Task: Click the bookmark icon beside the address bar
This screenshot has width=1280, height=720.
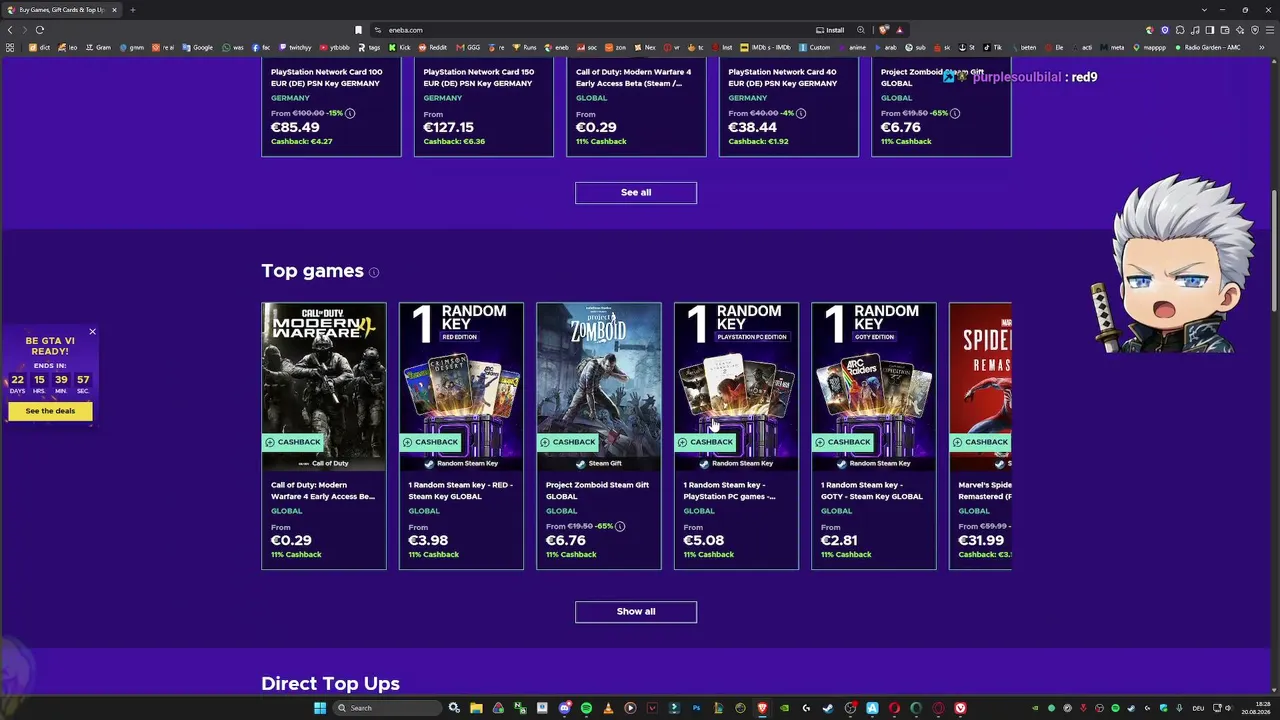Action: tap(358, 30)
